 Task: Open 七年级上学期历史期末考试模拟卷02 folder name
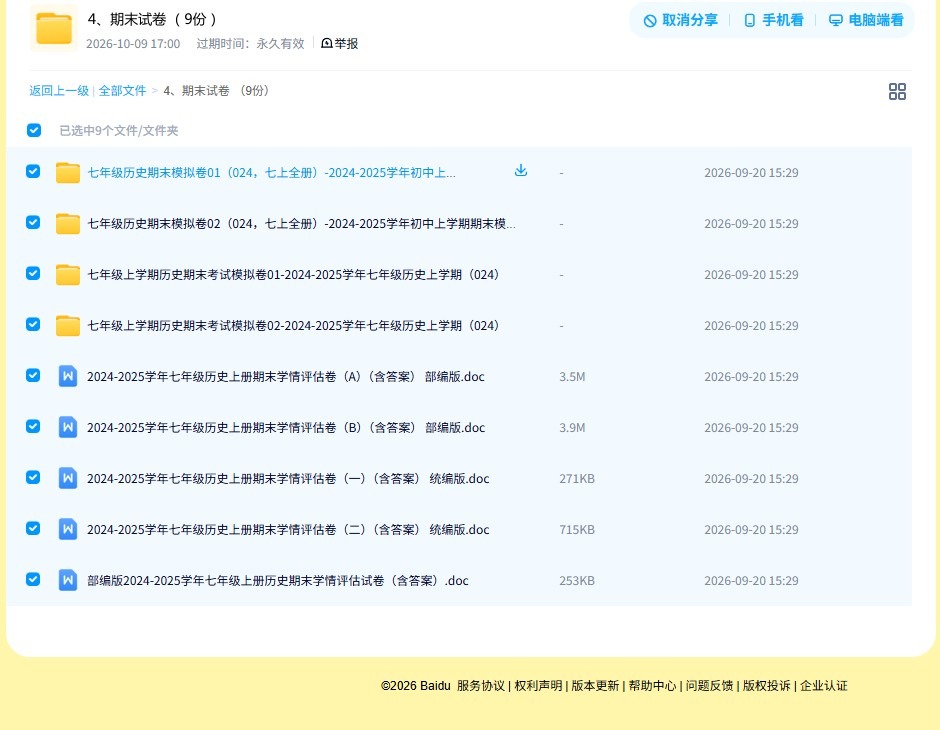tap(293, 325)
